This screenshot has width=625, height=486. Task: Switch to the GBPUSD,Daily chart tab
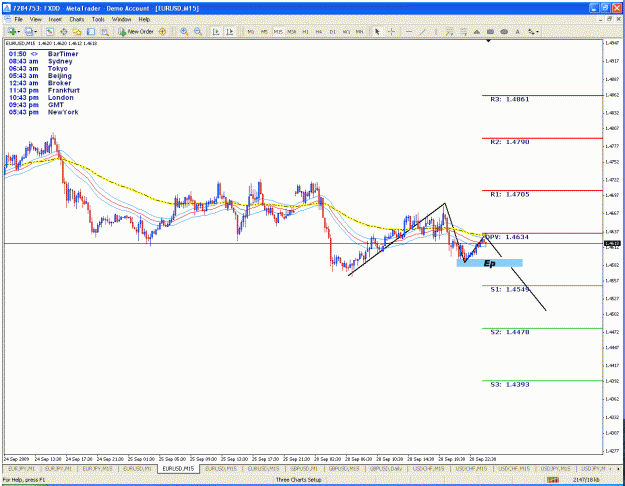pos(386,468)
